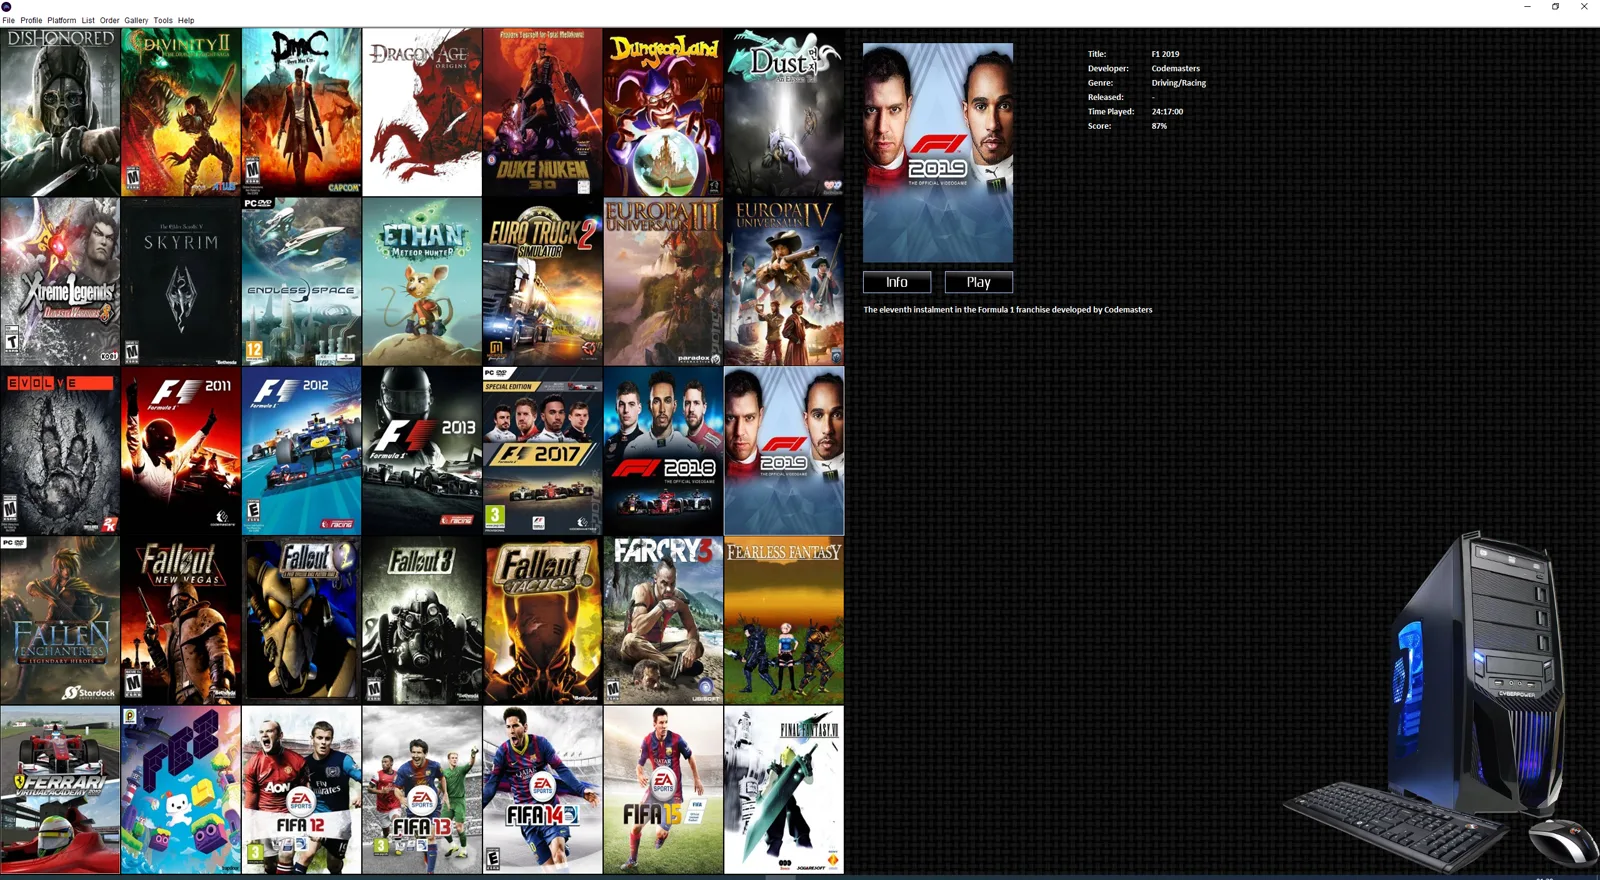The height and width of the screenshot is (880, 1600).
Task: Open the Tools menu
Action: (163, 20)
